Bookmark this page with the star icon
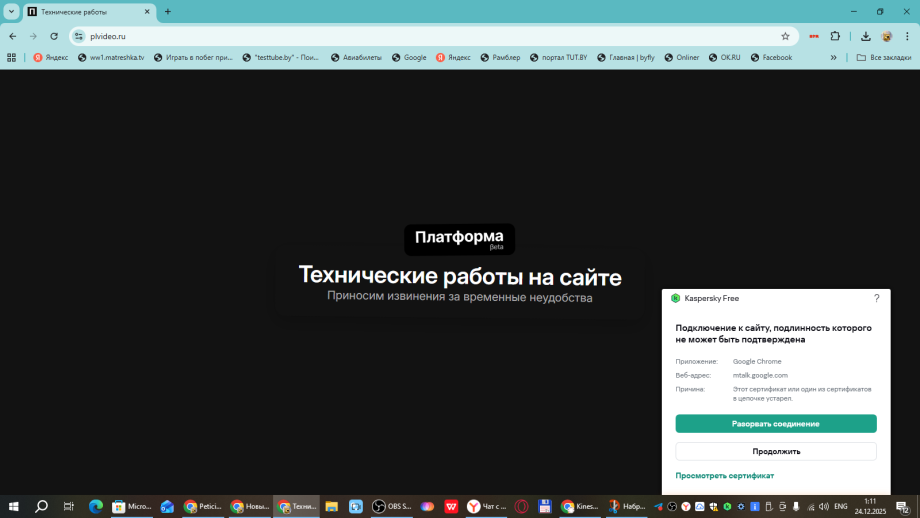 [x=785, y=36]
